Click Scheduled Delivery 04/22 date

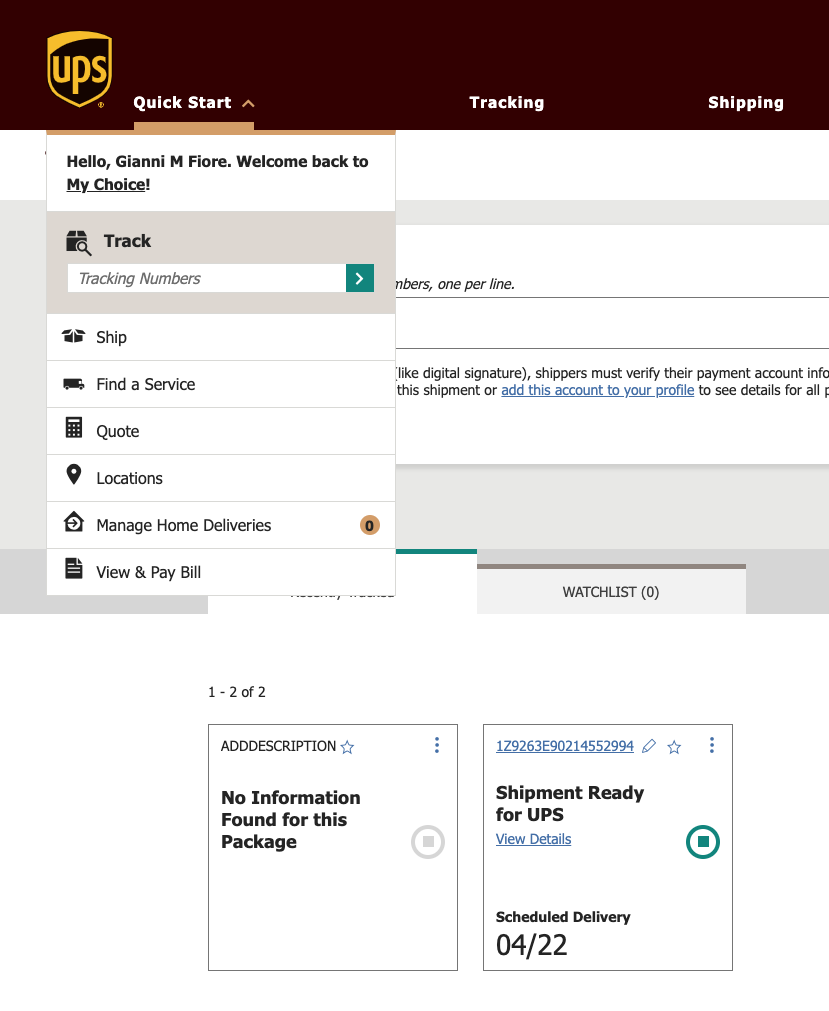tap(531, 945)
